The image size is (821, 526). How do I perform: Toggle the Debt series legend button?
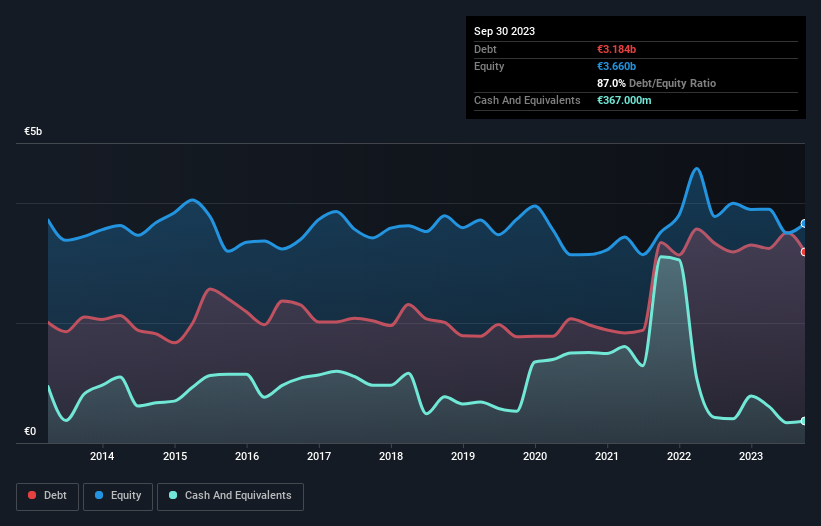[x=47, y=496]
